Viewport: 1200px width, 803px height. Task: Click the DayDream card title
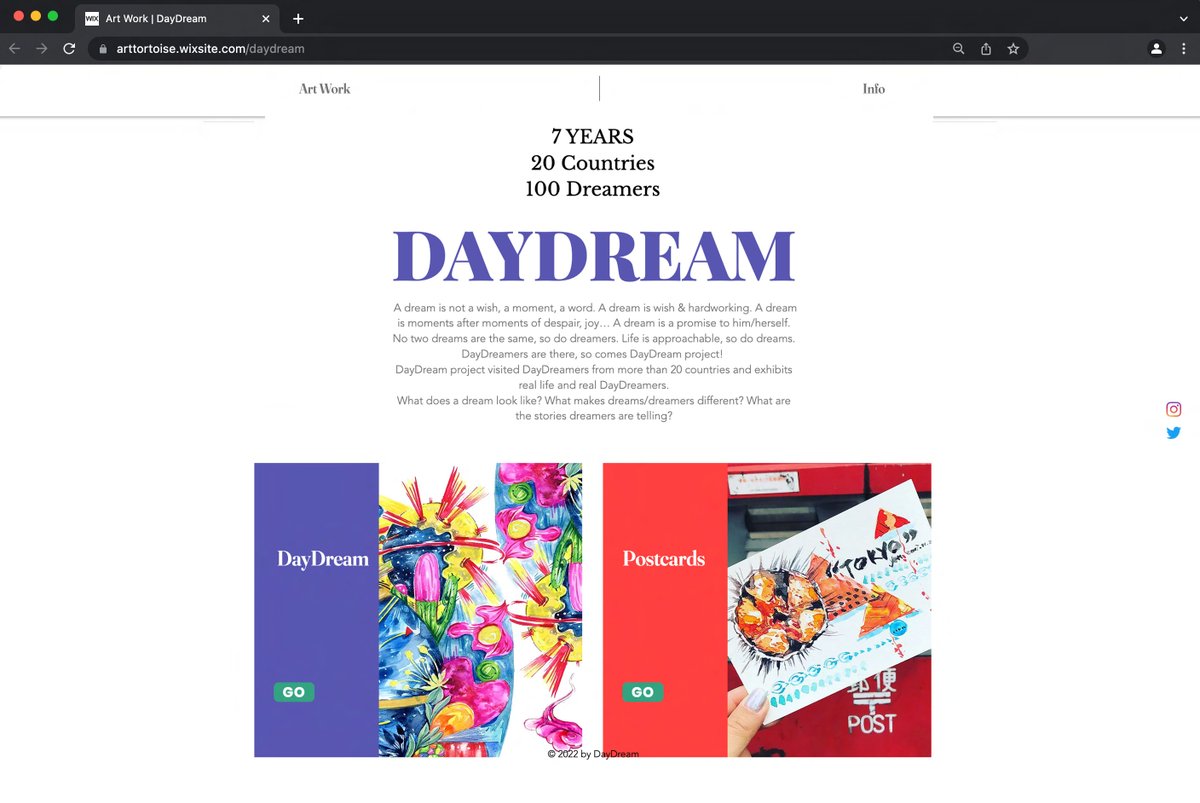pos(323,559)
